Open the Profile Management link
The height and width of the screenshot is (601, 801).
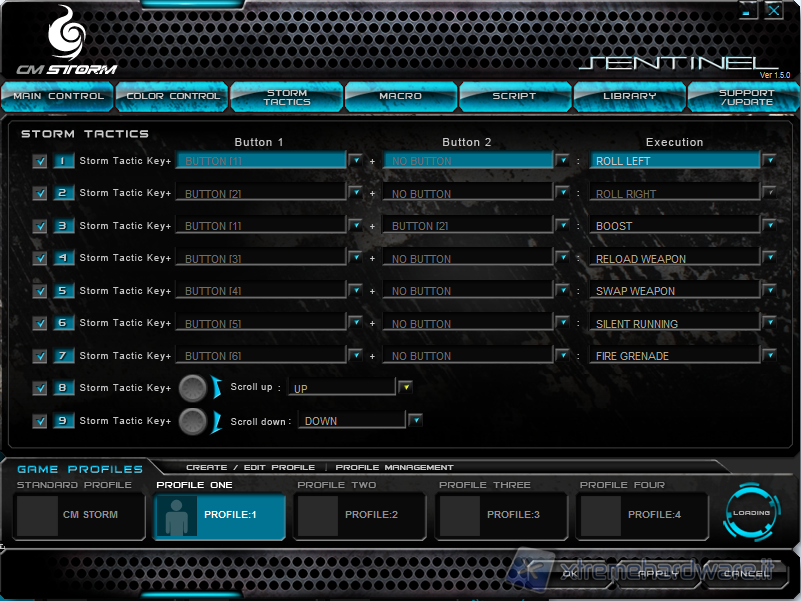(x=394, y=467)
